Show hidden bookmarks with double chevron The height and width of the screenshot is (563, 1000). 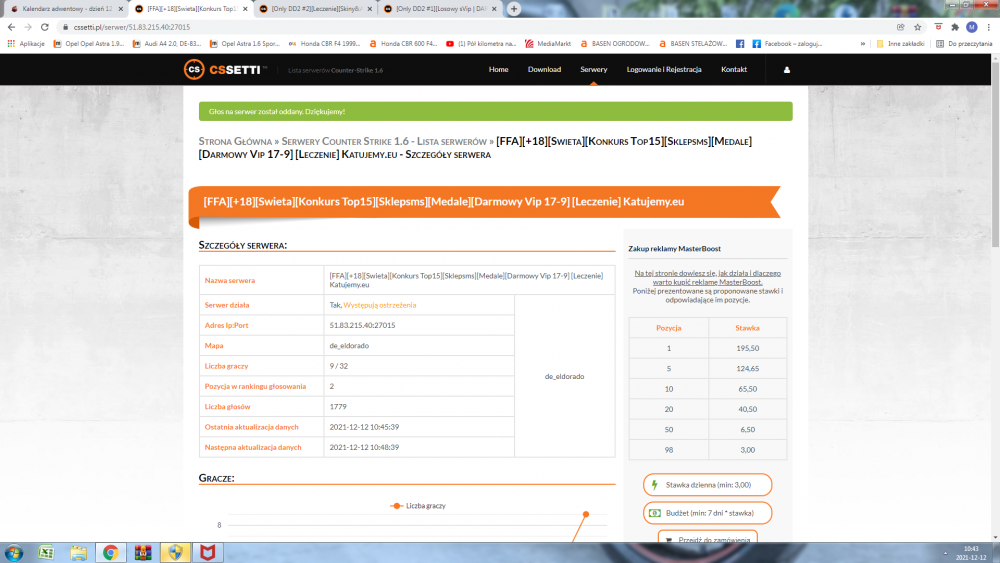[x=862, y=44]
